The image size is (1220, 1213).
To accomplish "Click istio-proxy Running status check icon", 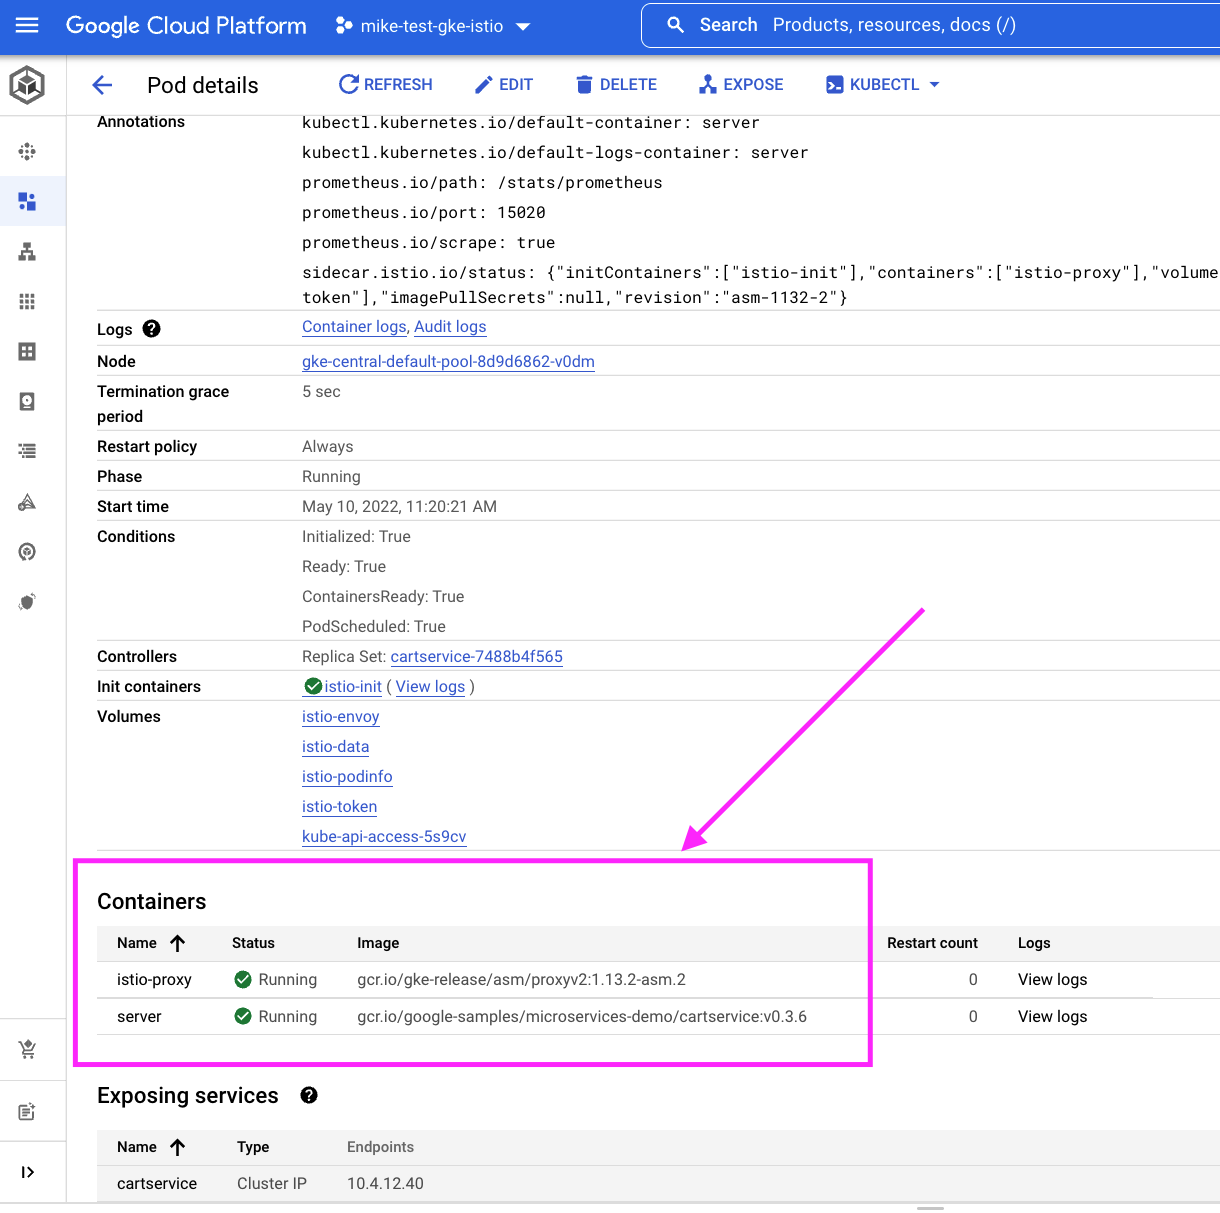I will [x=243, y=980].
